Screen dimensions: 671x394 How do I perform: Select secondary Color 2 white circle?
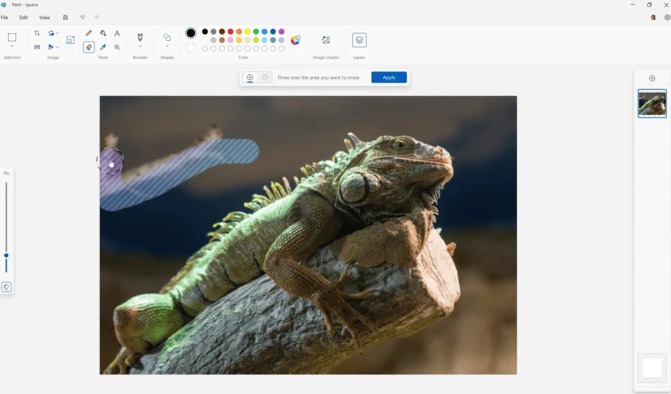[x=191, y=47]
